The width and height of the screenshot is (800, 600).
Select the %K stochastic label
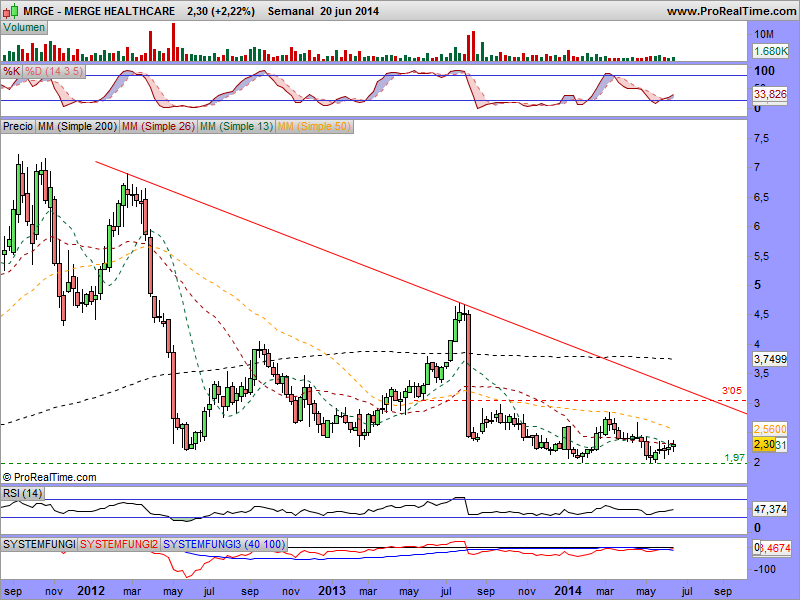point(11,71)
